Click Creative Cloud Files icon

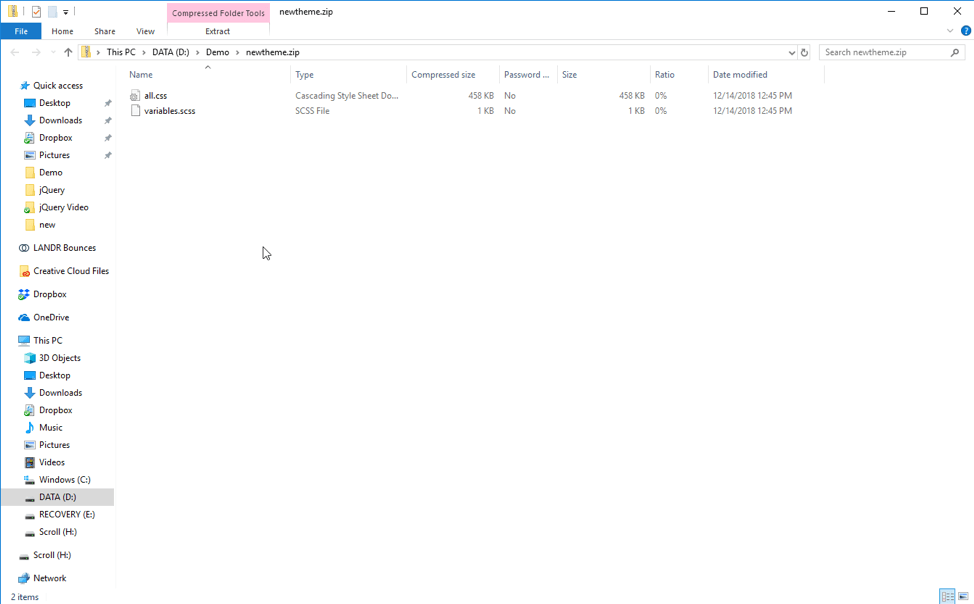point(24,271)
